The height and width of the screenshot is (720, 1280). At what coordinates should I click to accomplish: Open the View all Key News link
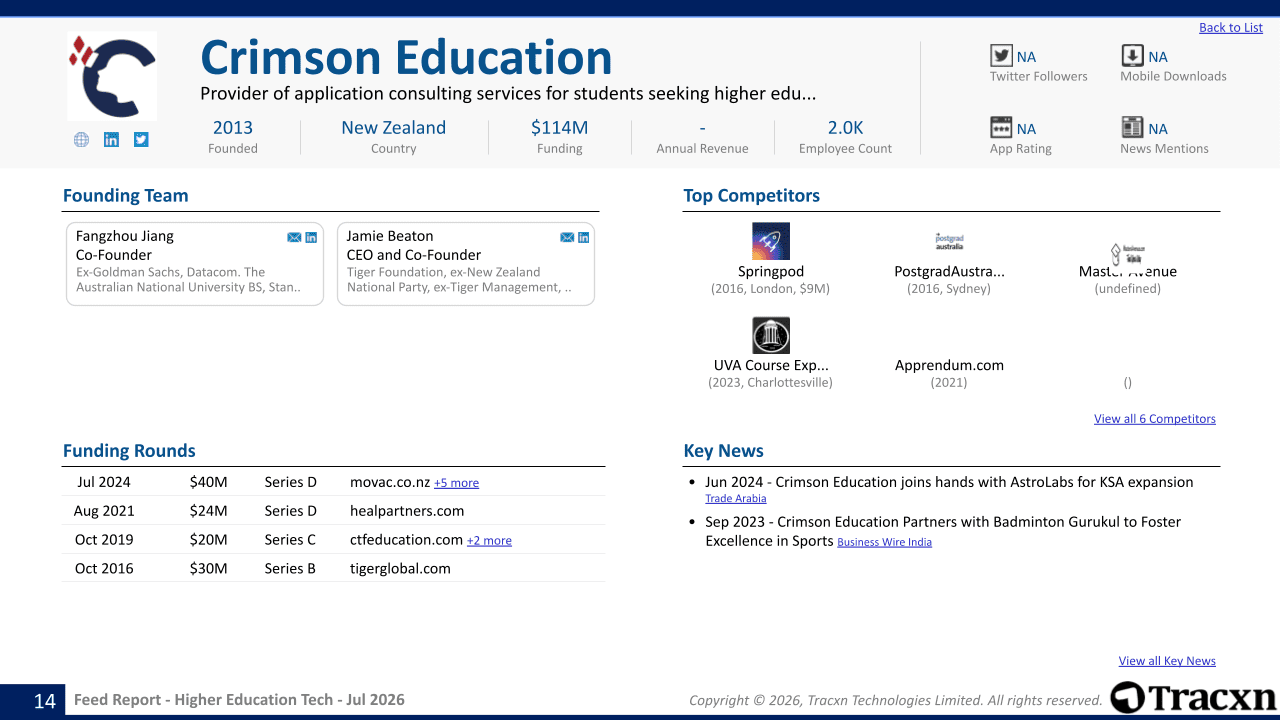pyautogui.click(x=1167, y=661)
